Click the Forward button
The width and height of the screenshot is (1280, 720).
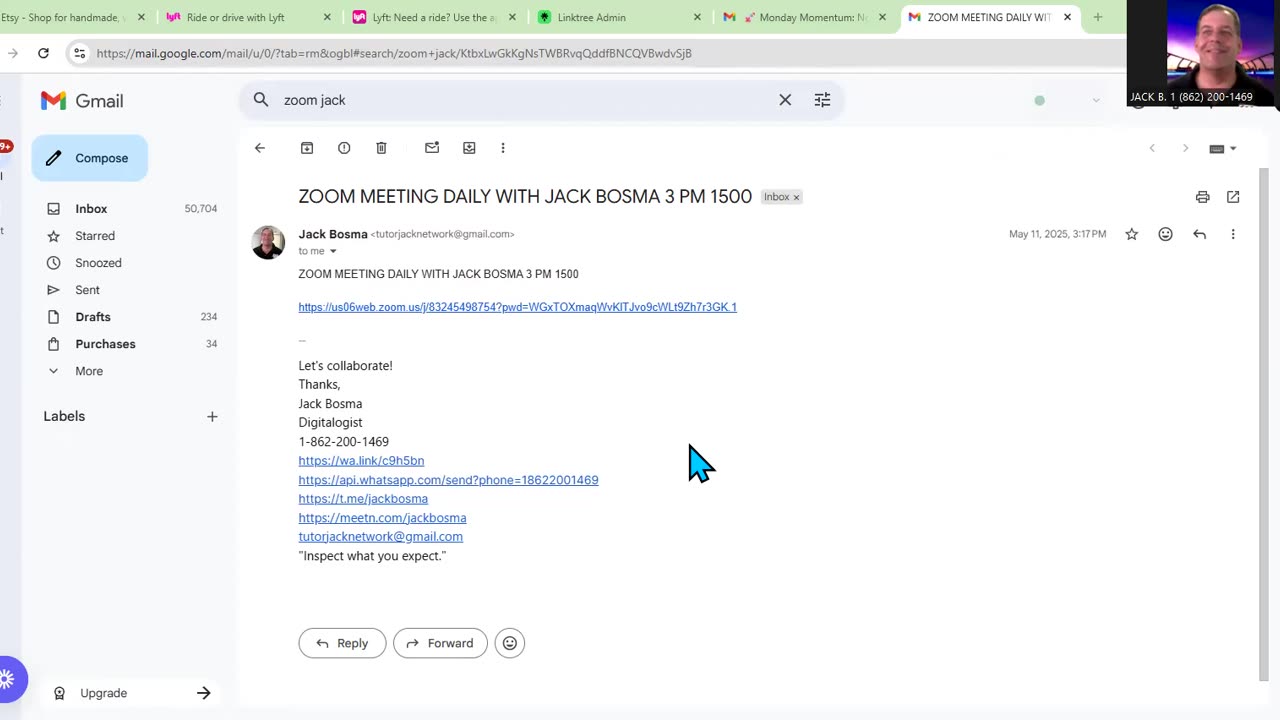click(440, 643)
